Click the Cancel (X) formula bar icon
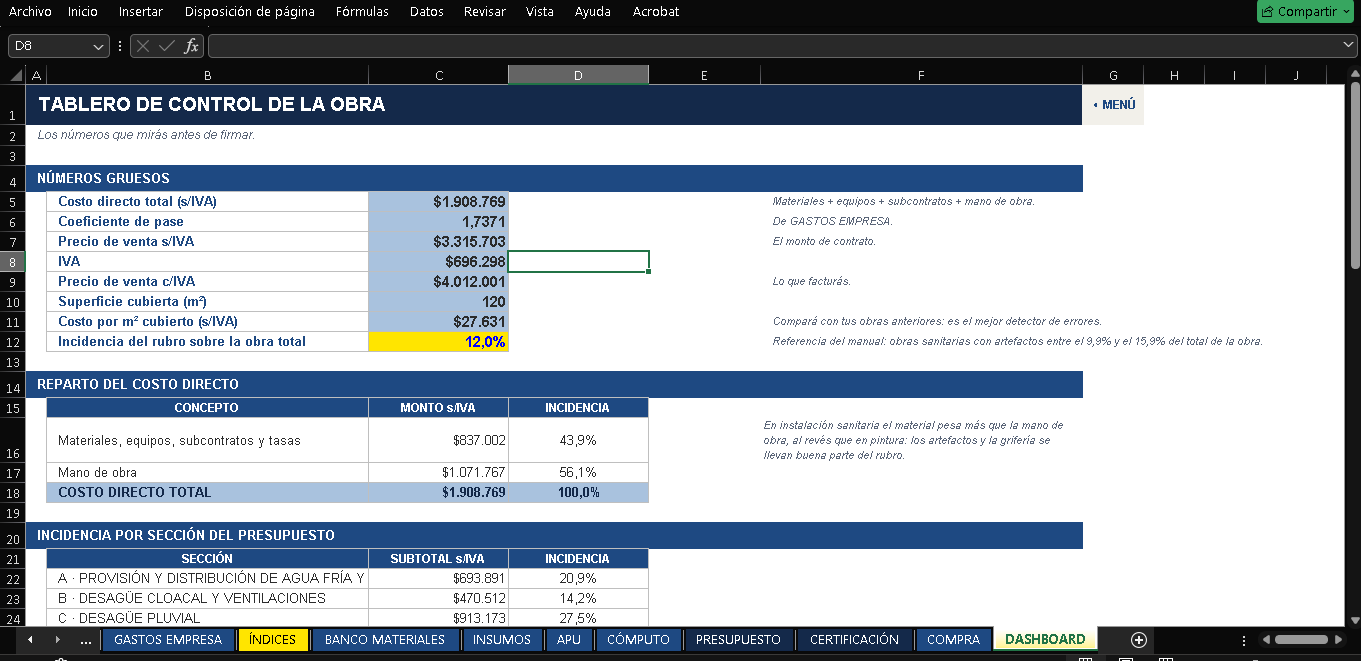Screen dimensions: 1361x661 144,46
